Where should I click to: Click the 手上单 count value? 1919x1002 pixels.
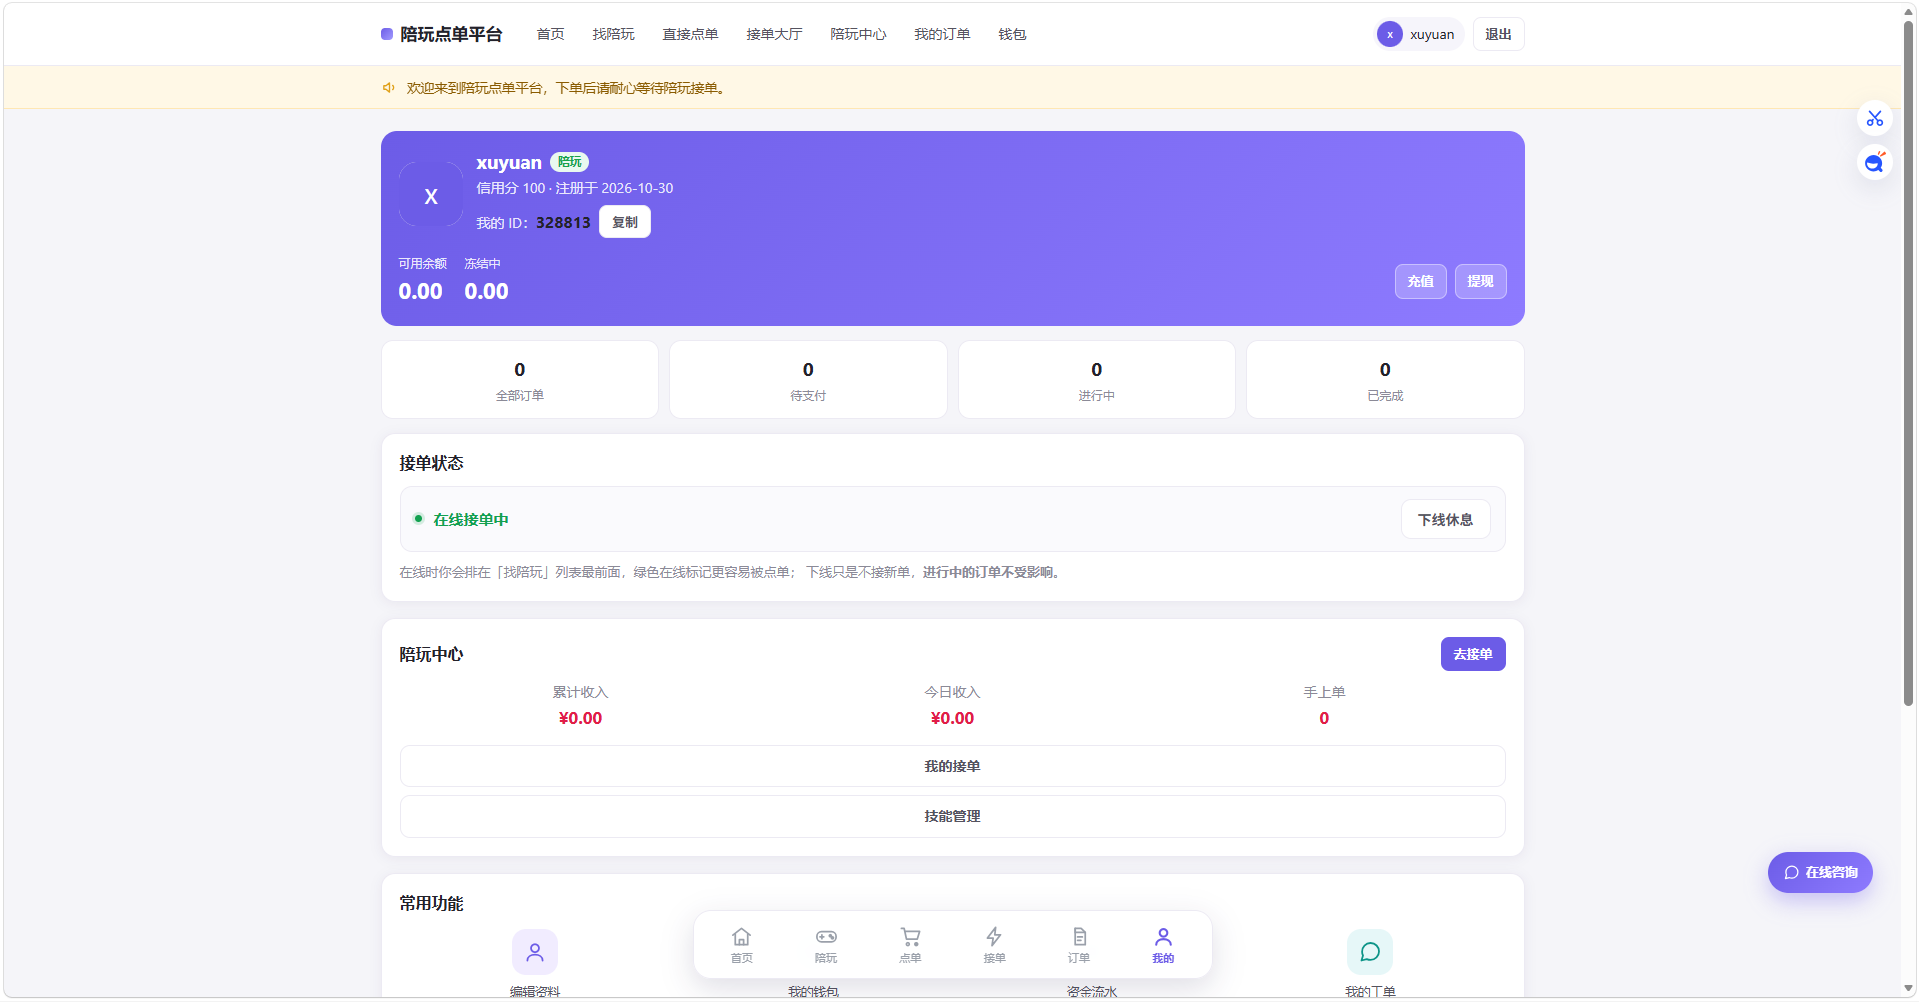pos(1324,718)
